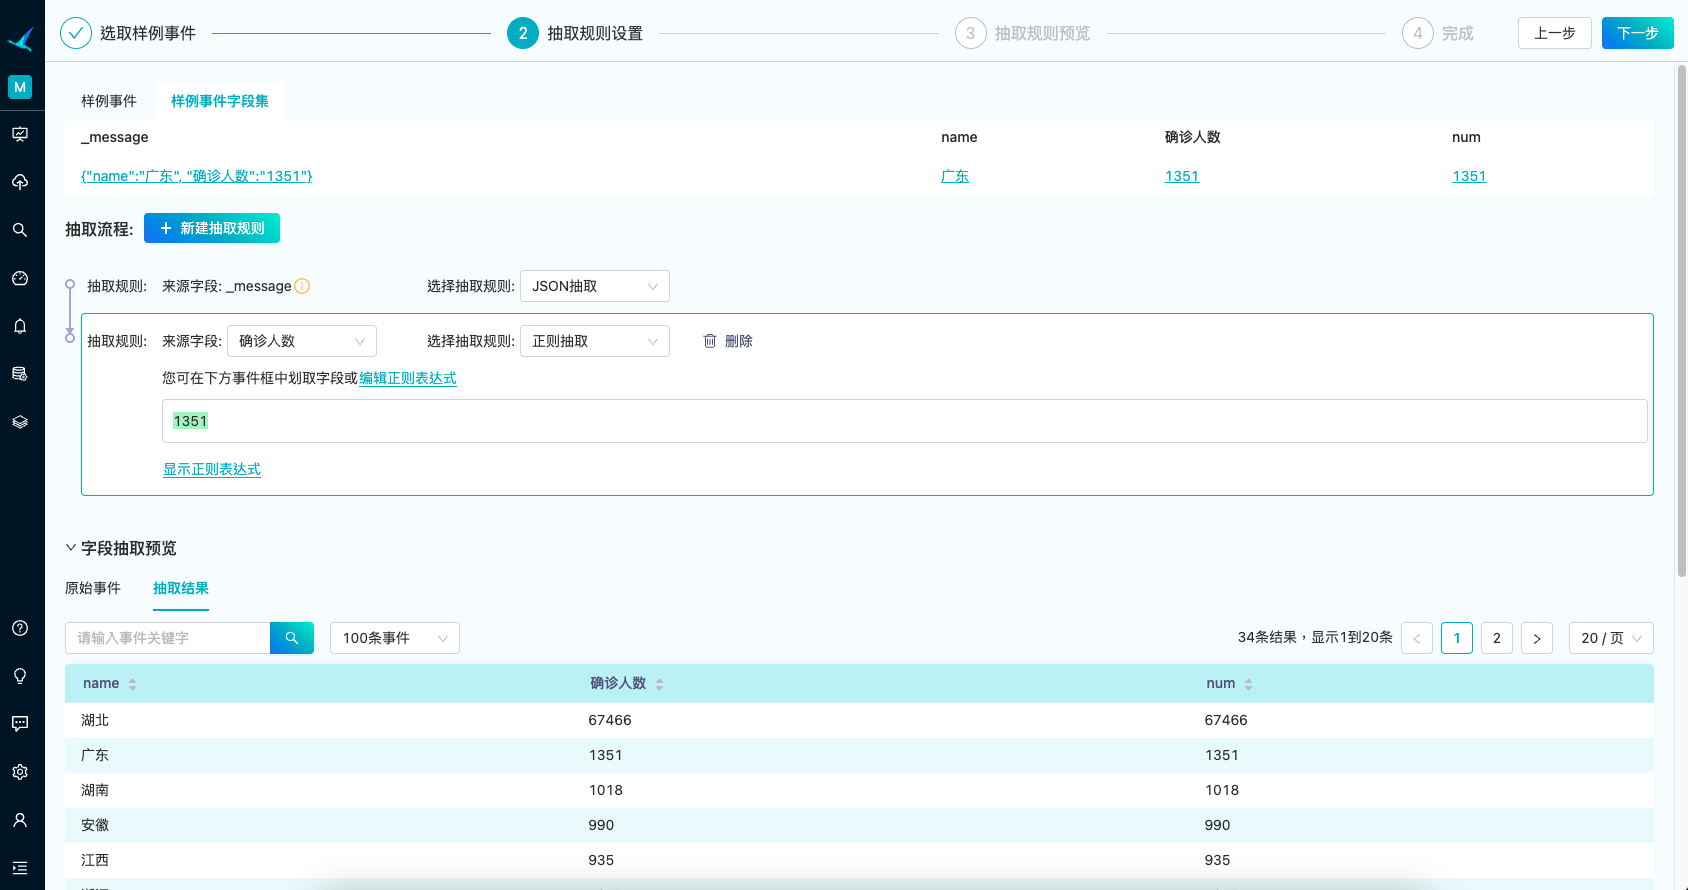Screen dimensions: 1688x890
Task: Click the 1018 value in num column
Action: pos(1222,790)
